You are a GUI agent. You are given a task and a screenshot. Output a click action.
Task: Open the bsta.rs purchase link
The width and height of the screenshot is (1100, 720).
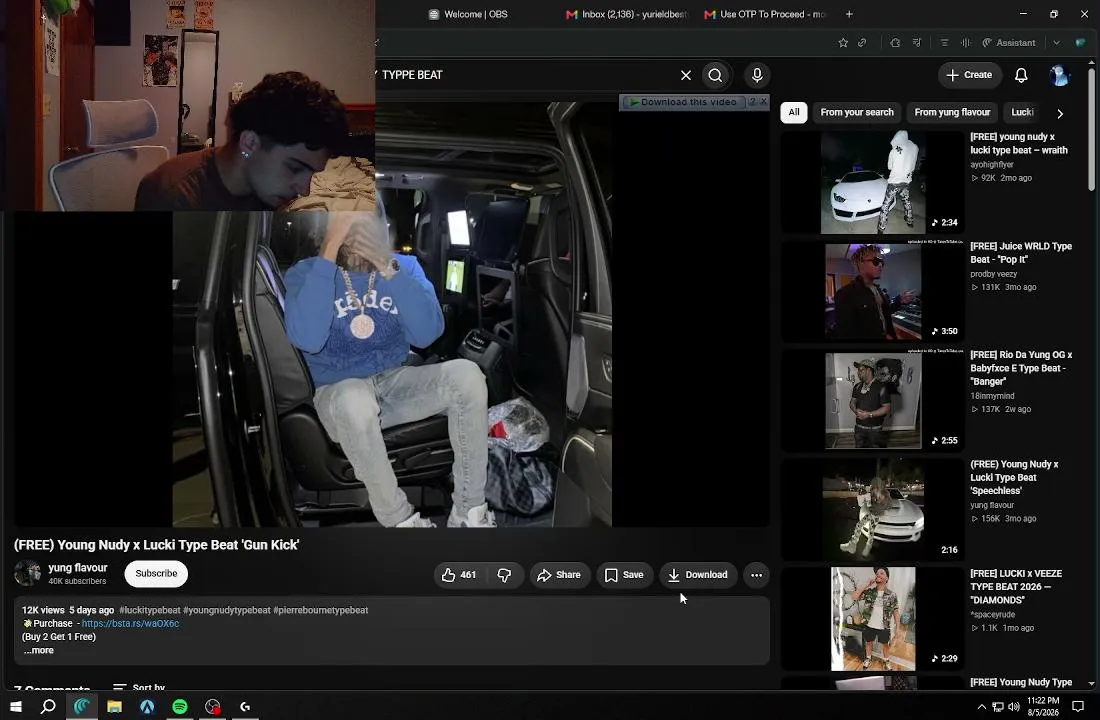click(130, 623)
